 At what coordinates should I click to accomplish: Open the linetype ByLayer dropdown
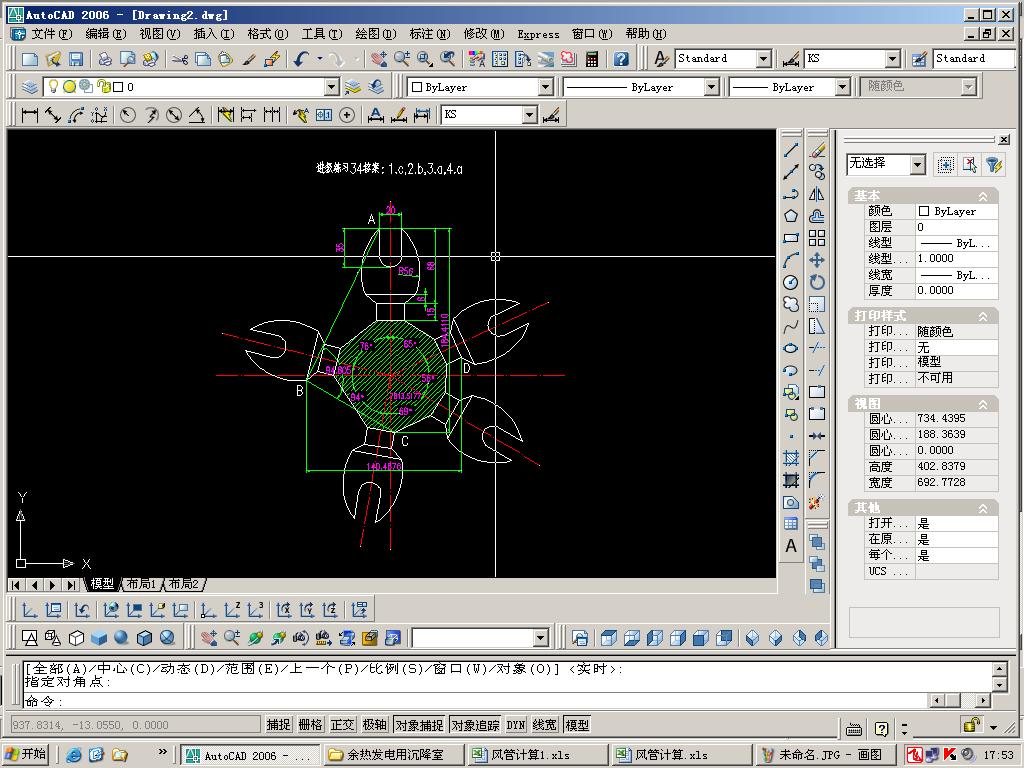(711, 87)
